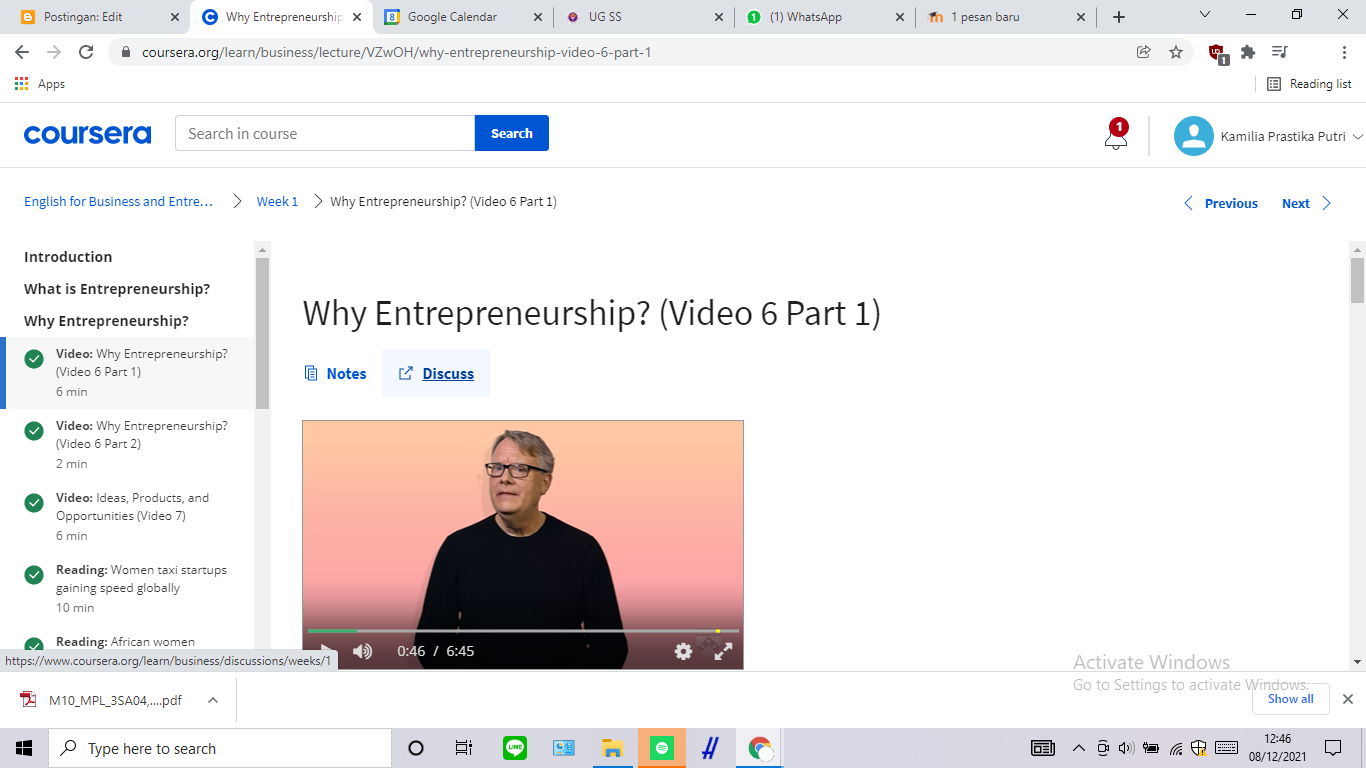
Task: Click the user profile avatar icon
Action: coord(1193,136)
